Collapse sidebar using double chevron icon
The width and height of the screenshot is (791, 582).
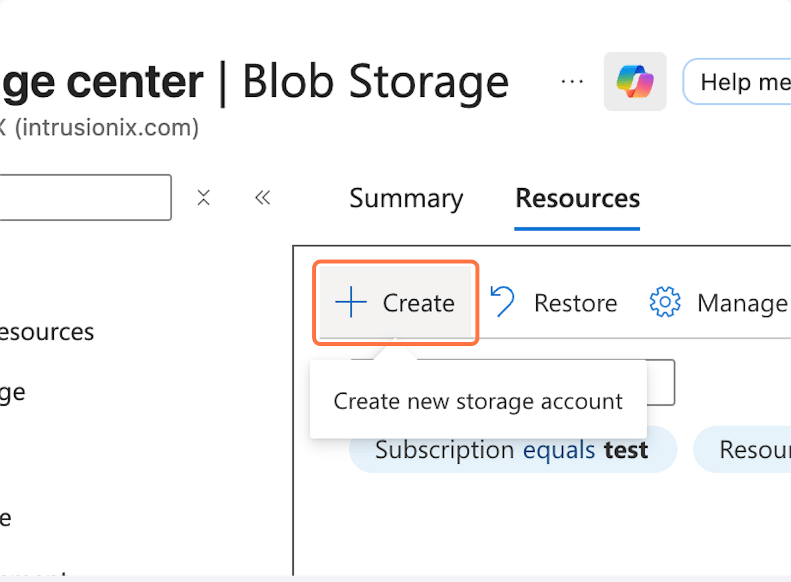tap(263, 198)
